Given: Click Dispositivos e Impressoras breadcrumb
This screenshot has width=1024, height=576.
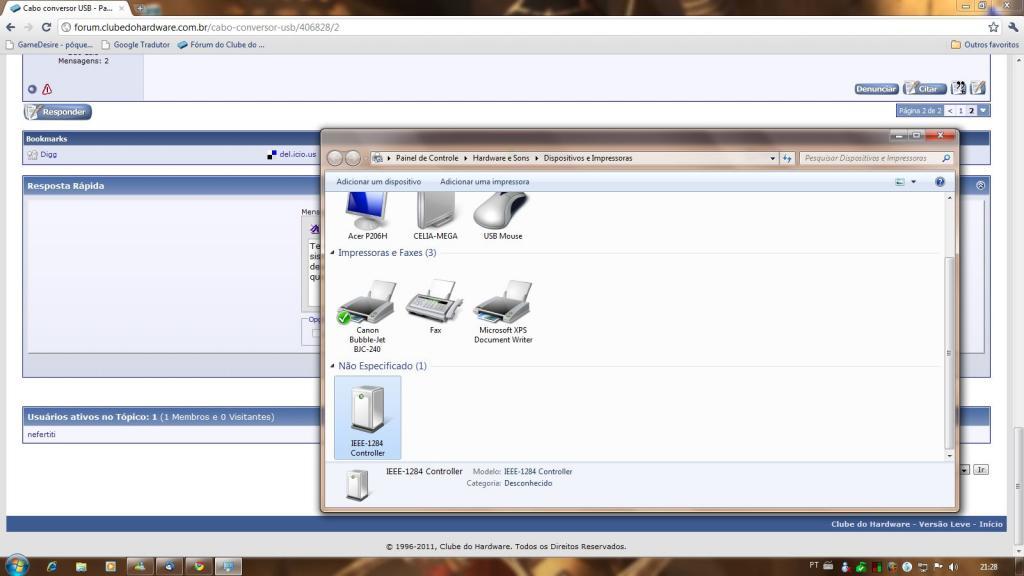Looking at the screenshot, I should coord(588,158).
